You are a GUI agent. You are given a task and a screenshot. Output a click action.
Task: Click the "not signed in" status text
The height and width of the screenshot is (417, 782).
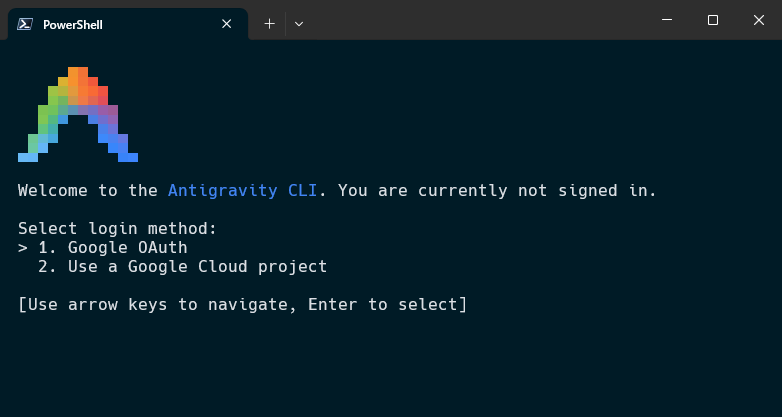[586, 191]
